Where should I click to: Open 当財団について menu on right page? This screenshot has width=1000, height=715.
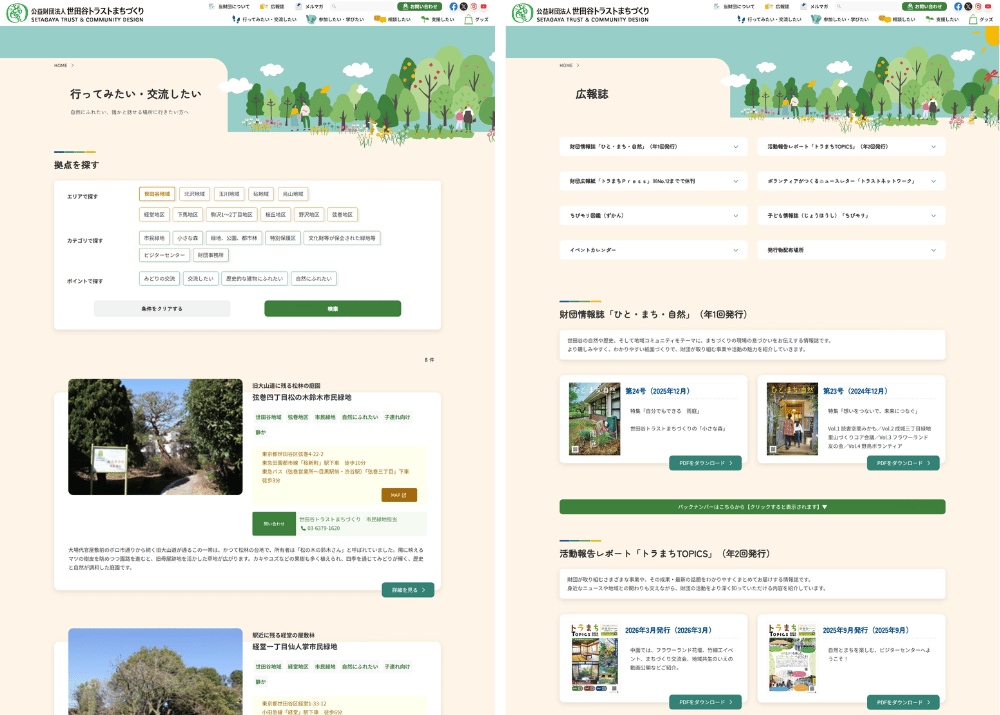point(734,6)
